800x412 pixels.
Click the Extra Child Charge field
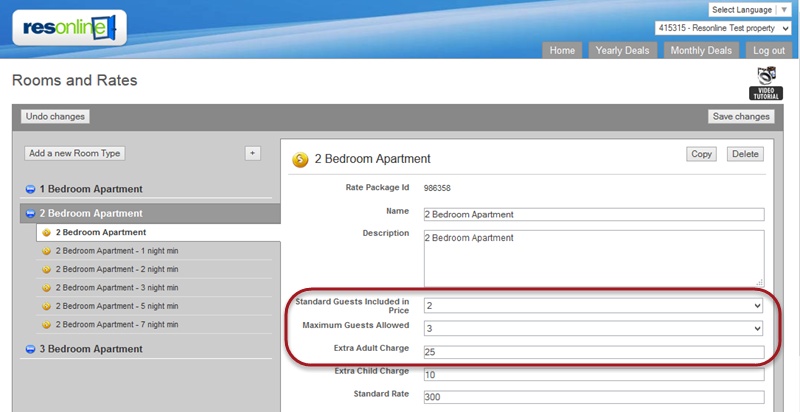pyautogui.click(x=594, y=375)
